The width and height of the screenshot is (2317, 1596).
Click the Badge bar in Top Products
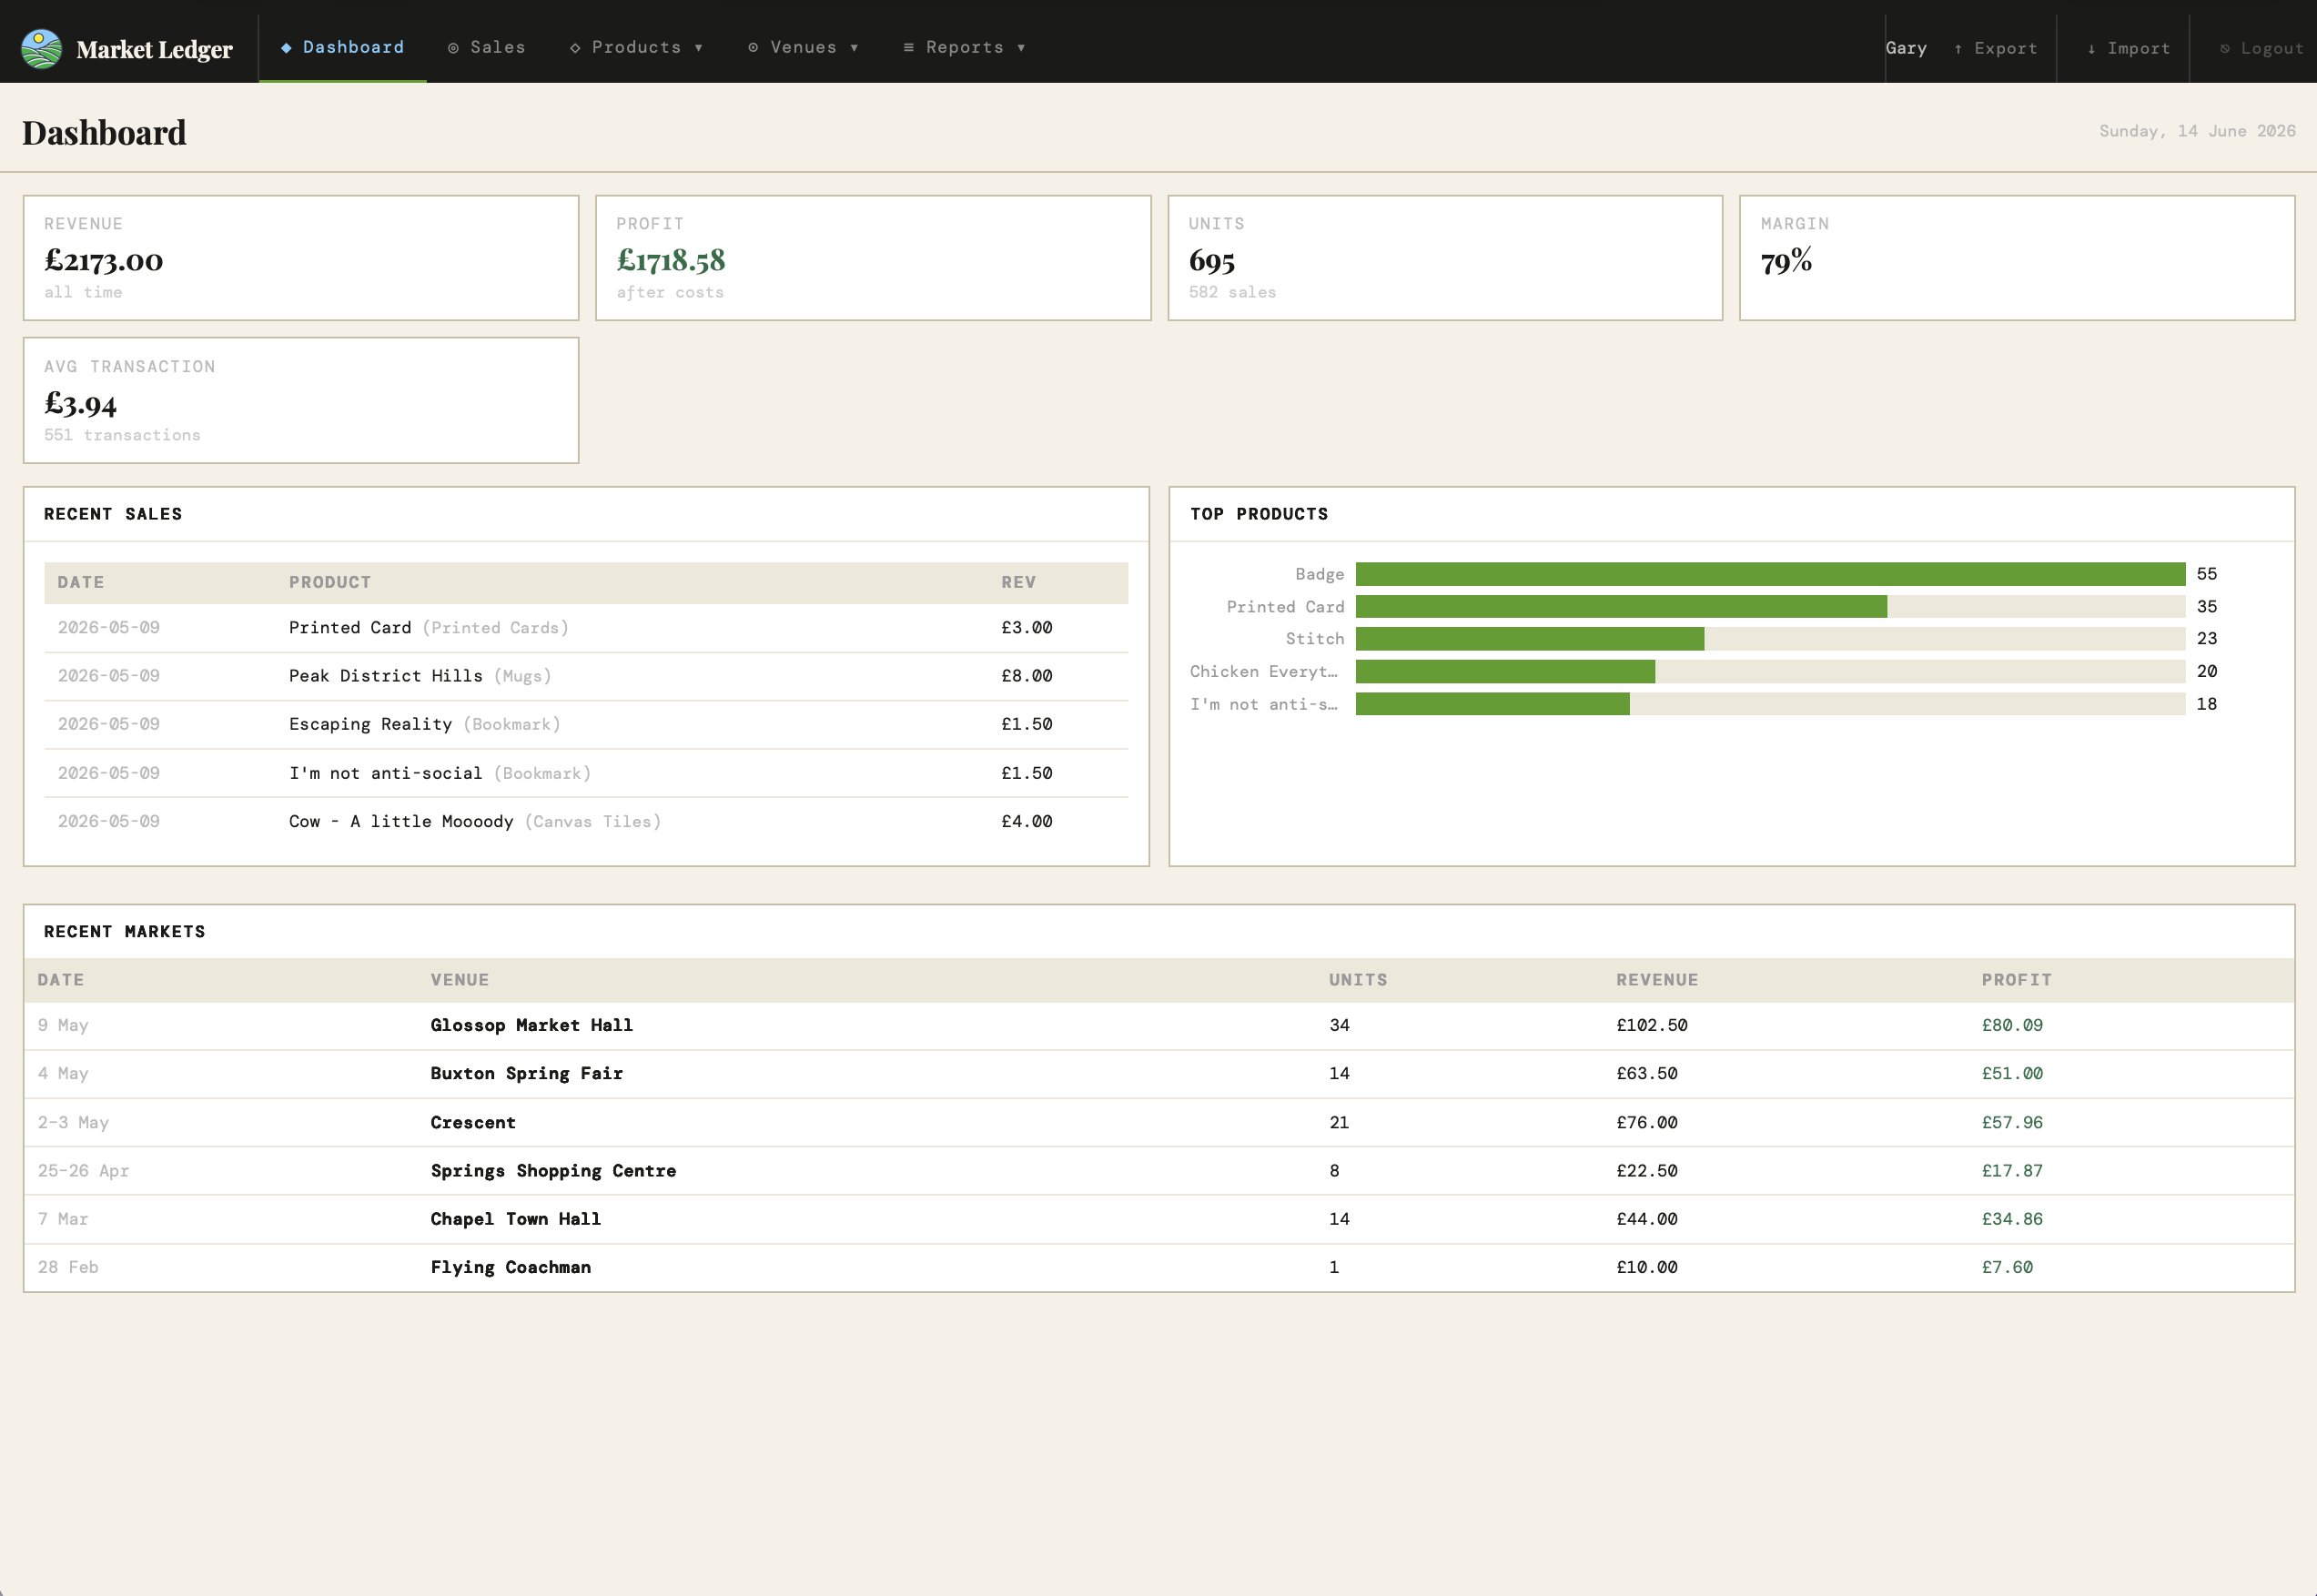coord(1770,574)
